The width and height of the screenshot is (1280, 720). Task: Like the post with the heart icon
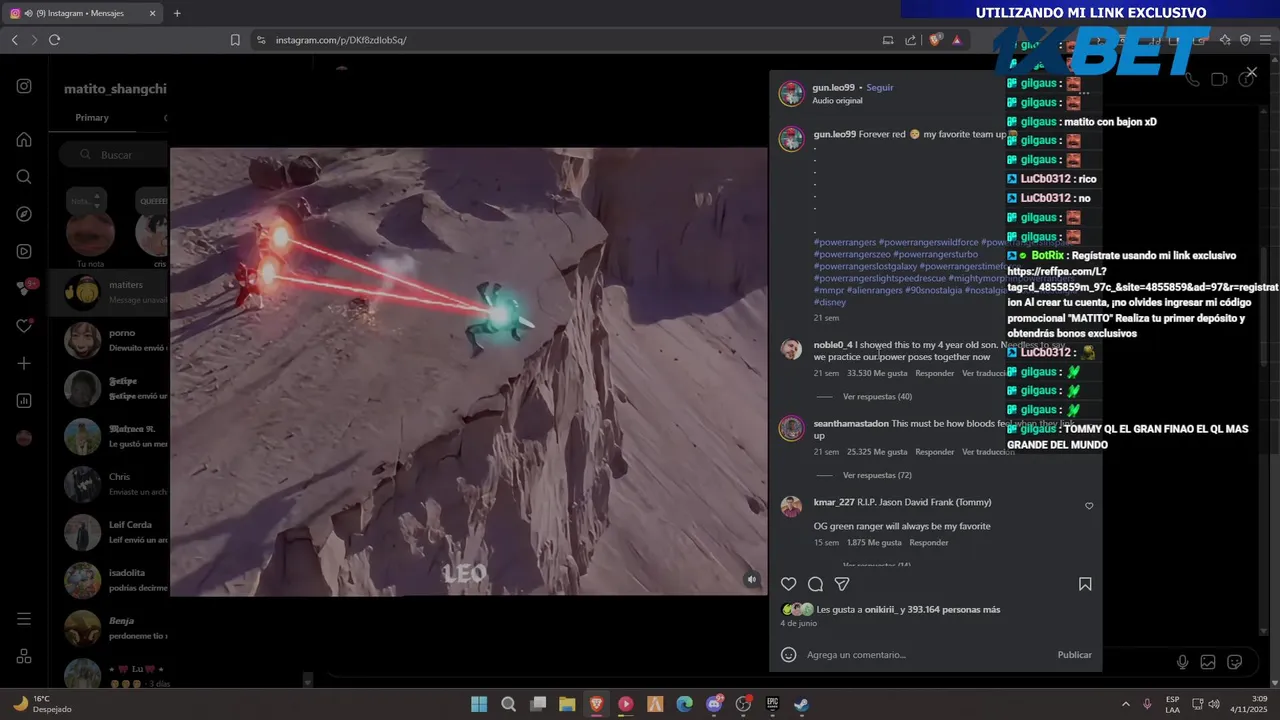(789, 584)
